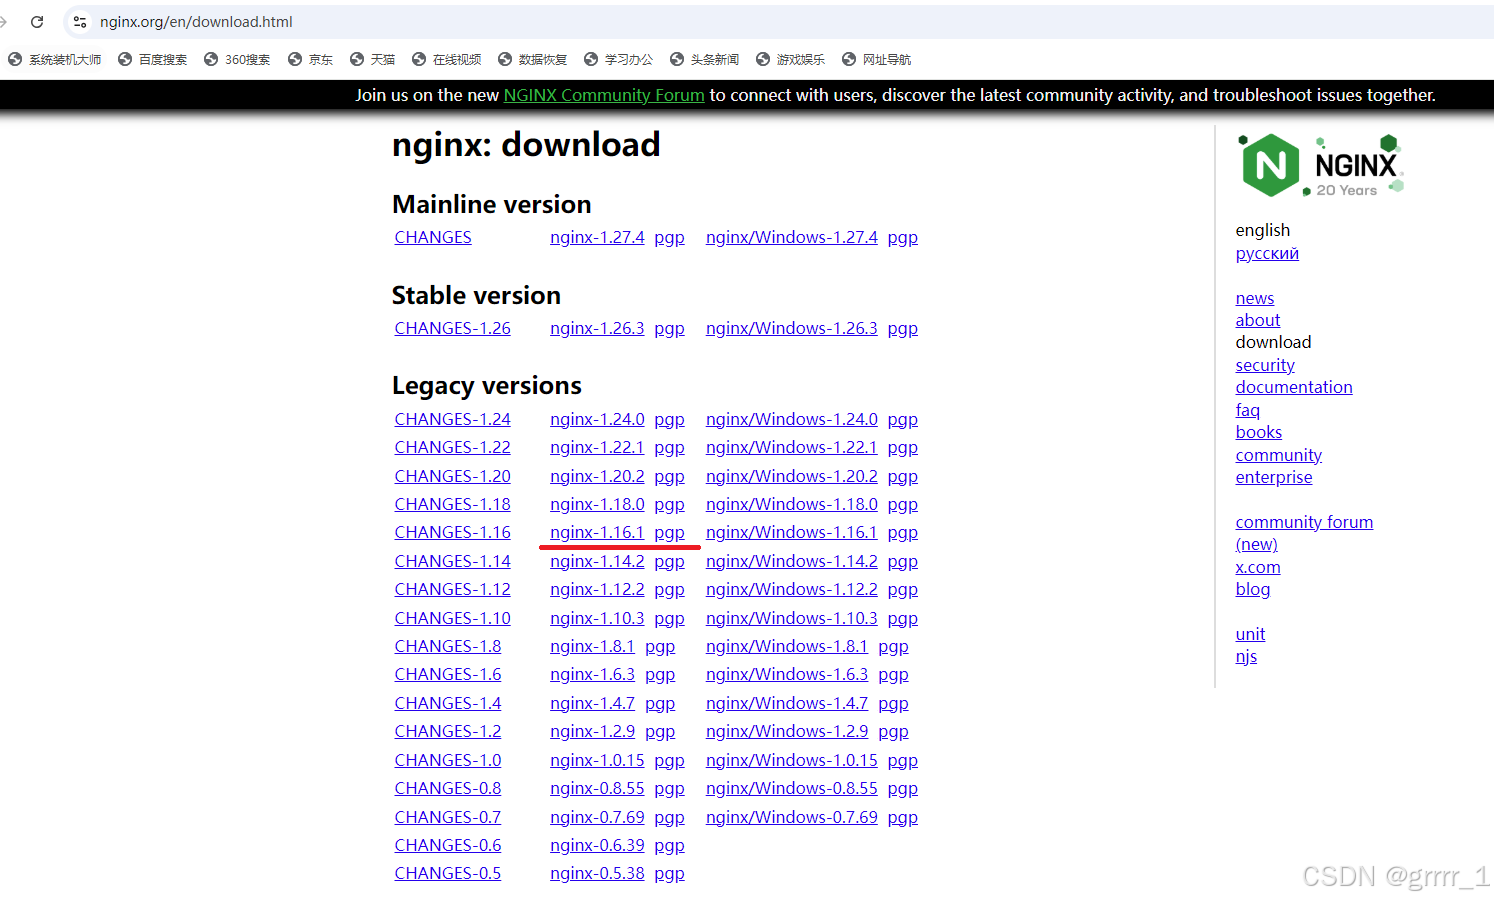Open CHANGES-1.6 link
The image size is (1494, 902).
448,674
